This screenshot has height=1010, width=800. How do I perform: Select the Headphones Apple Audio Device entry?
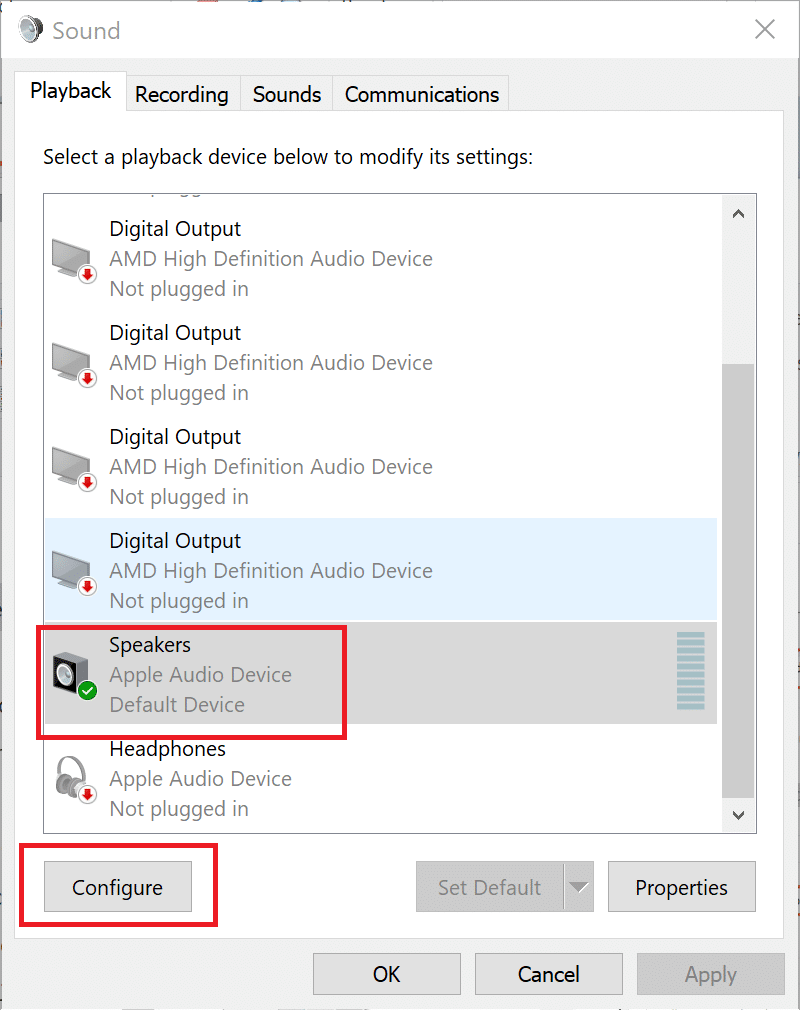click(200, 778)
